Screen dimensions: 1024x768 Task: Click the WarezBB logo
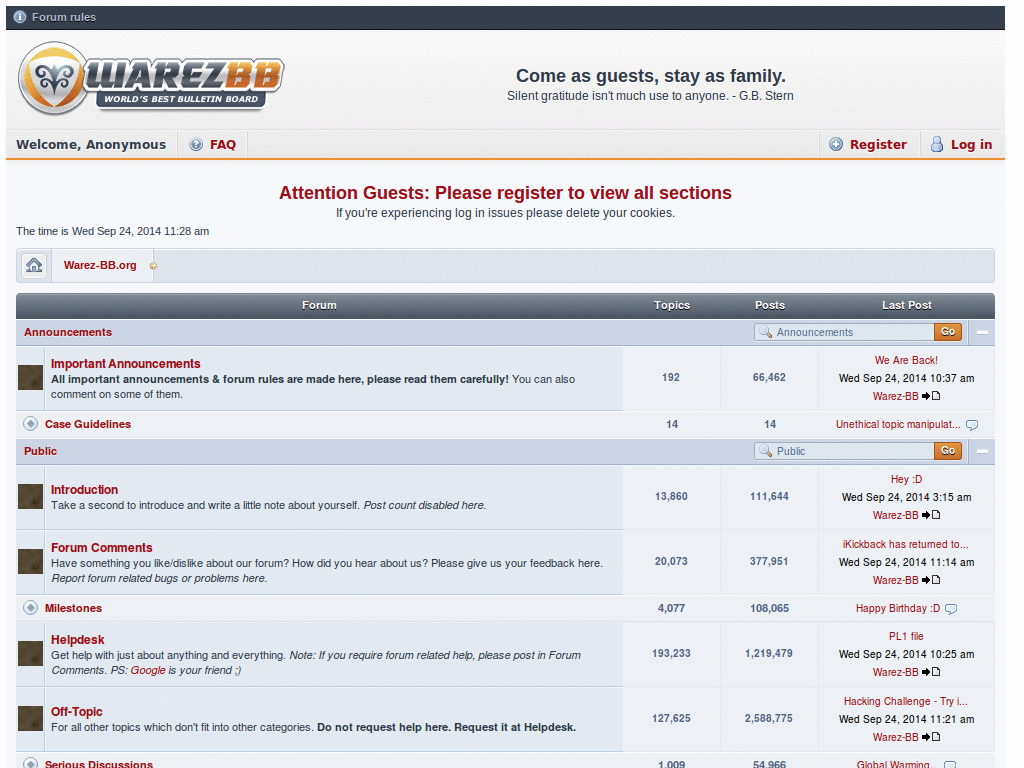(152, 80)
